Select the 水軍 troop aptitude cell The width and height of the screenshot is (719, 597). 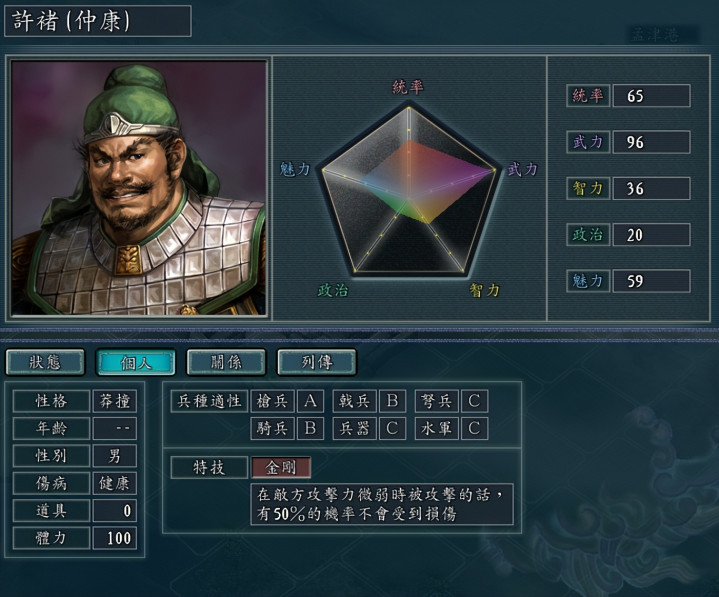(437, 428)
